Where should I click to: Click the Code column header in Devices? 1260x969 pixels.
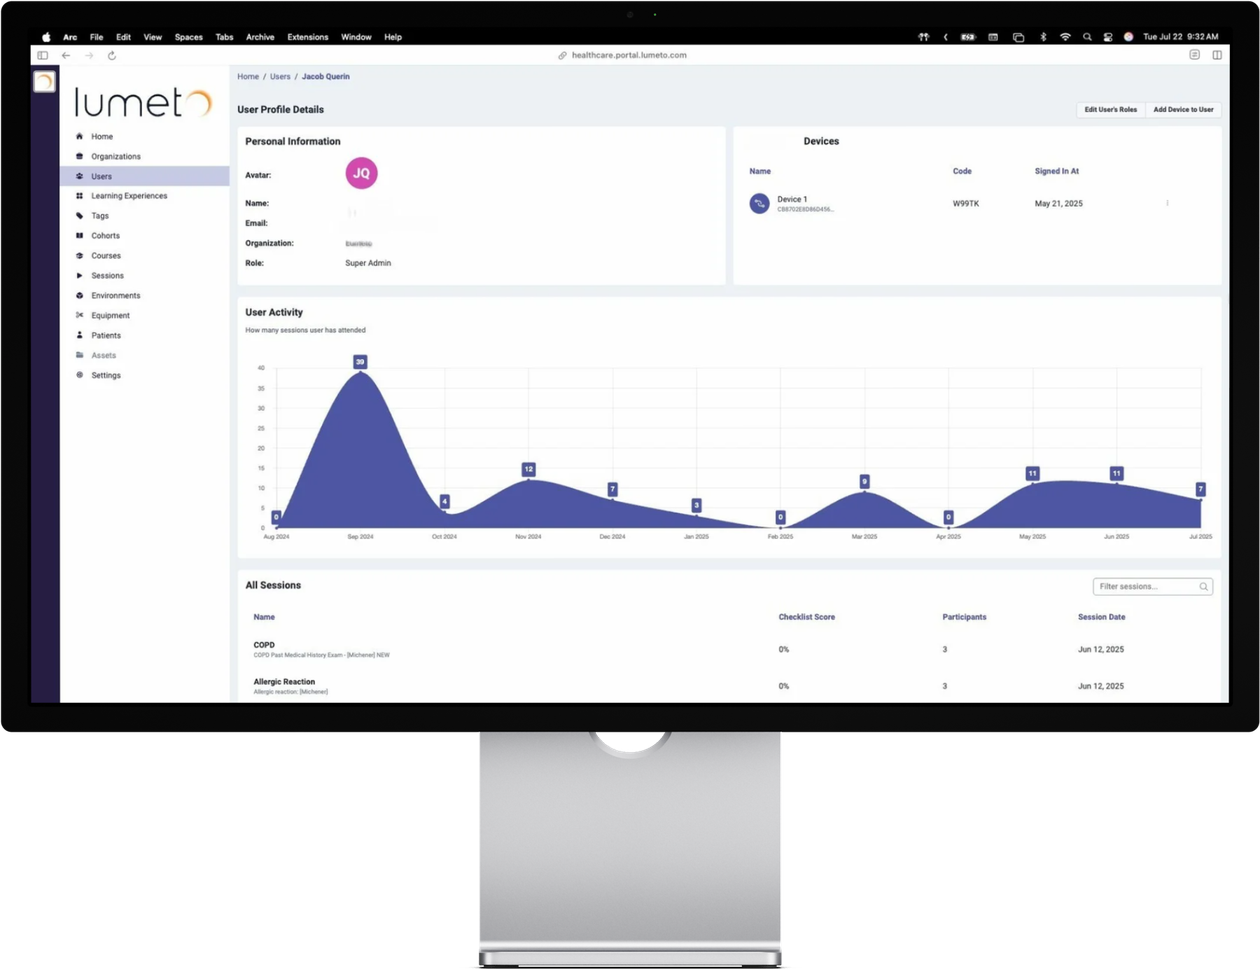tap(962, 171)
